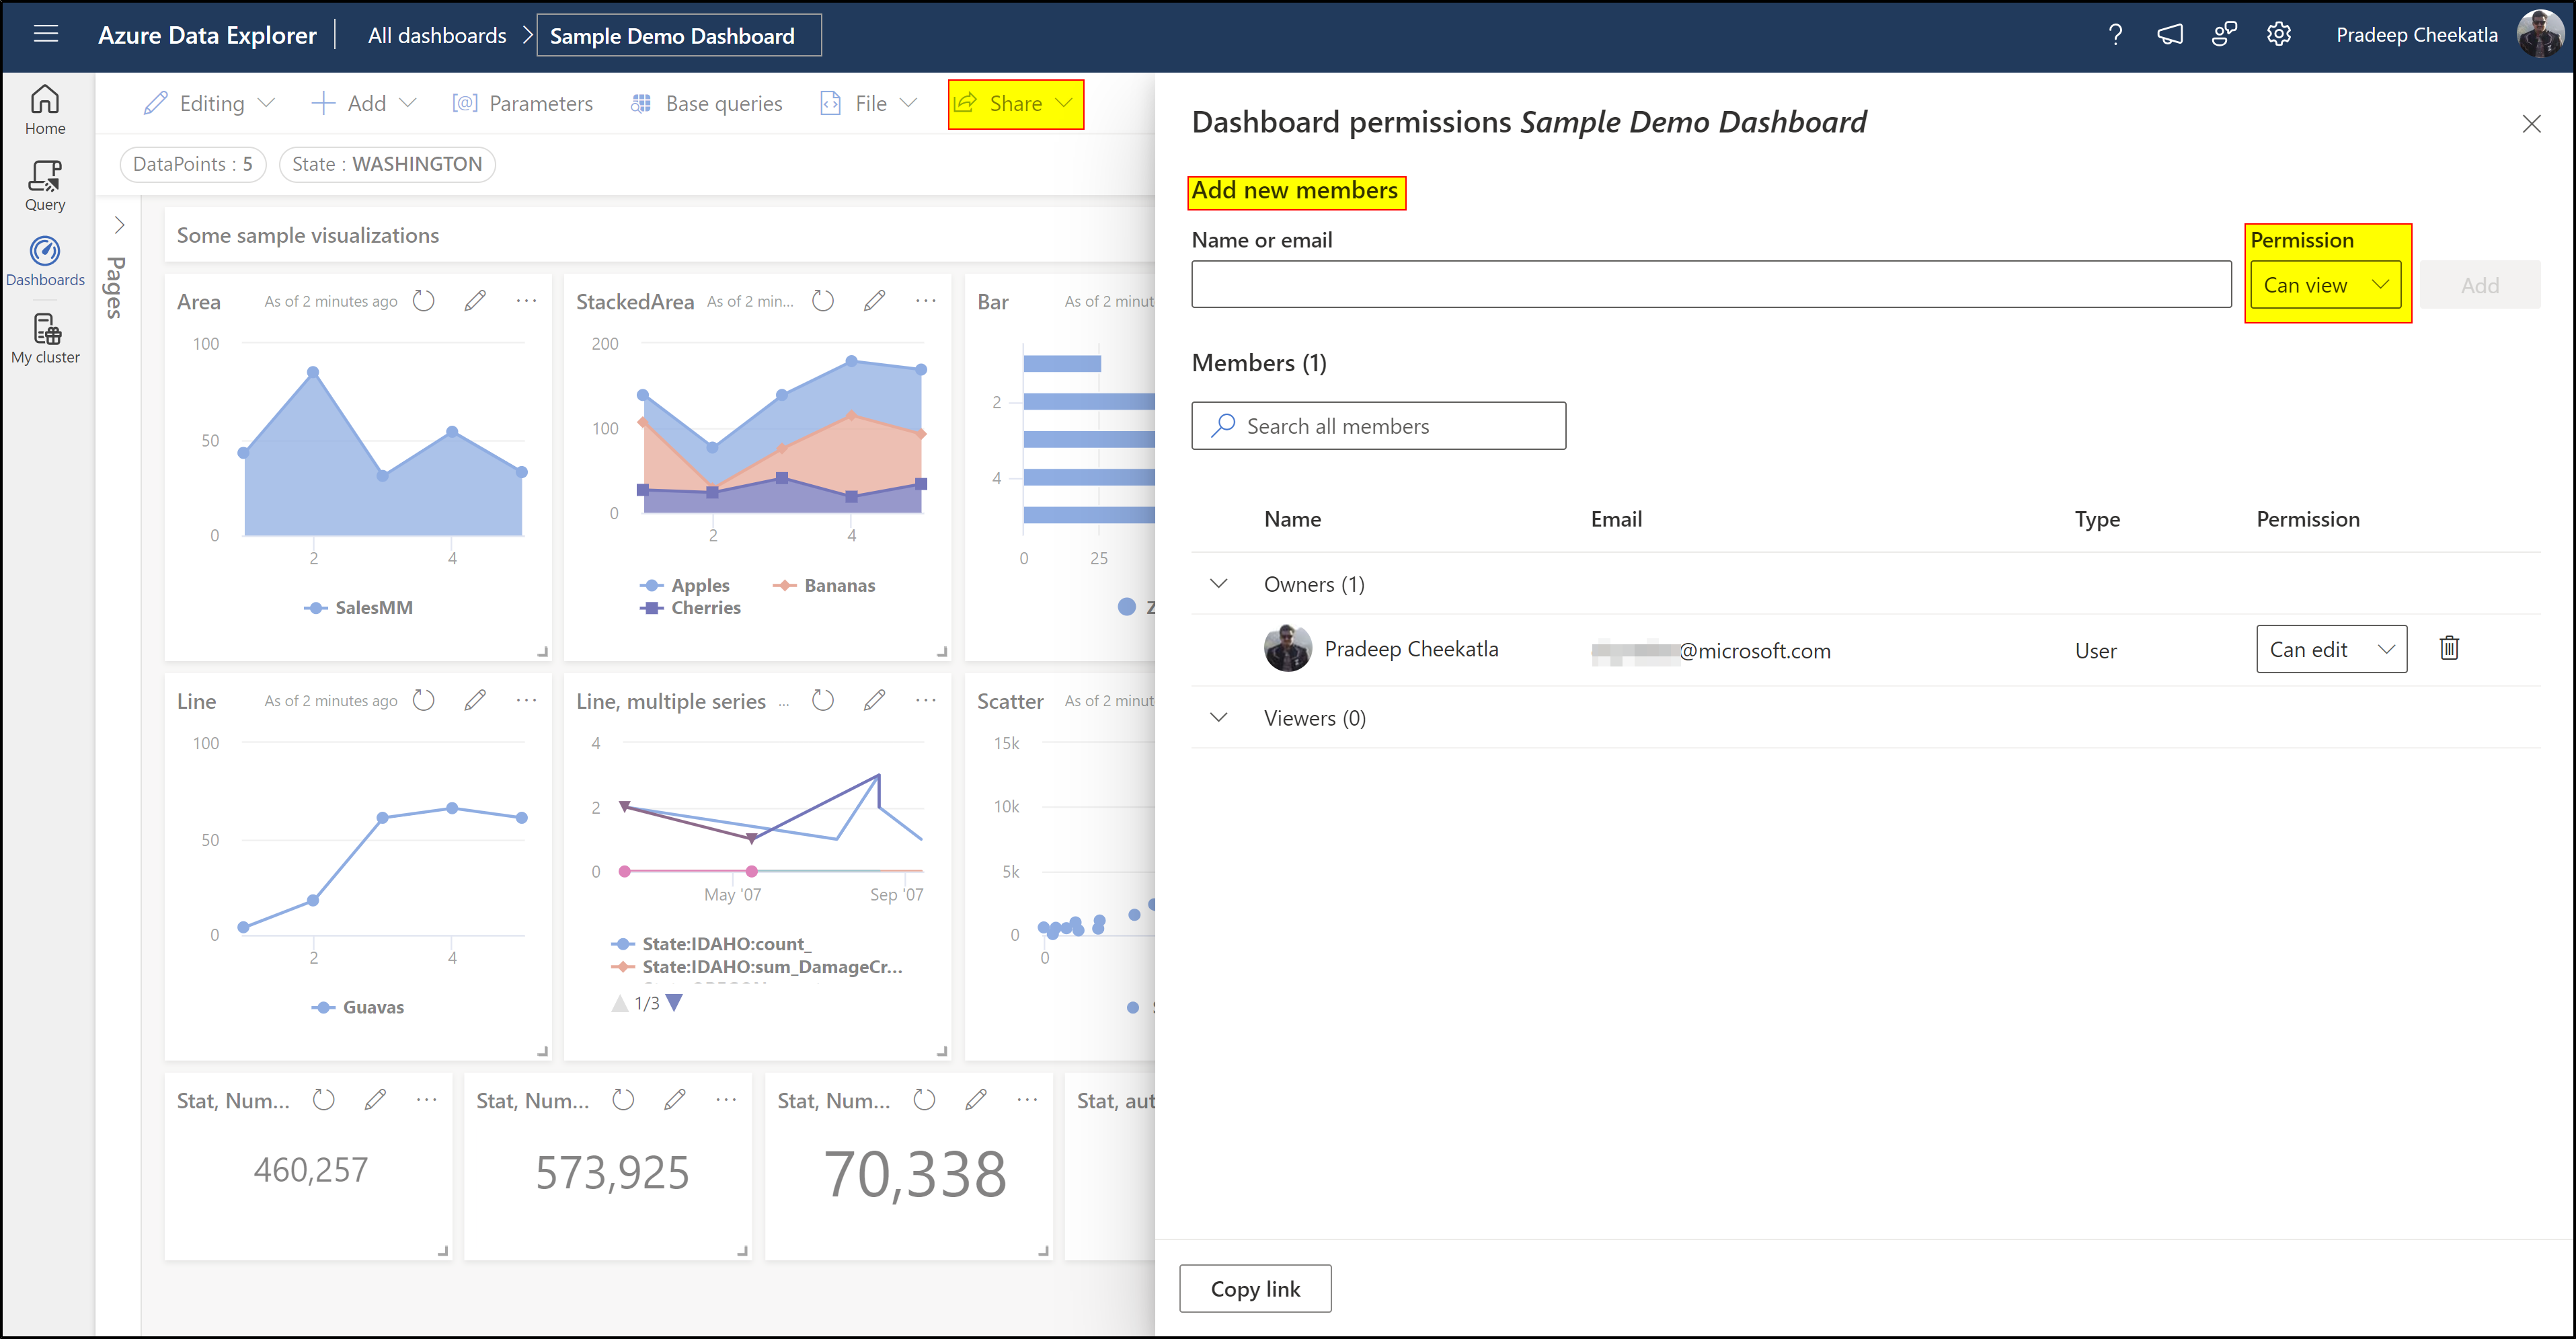Edit the Line chart tile
This screenshot has height=1339, width=2576.
coord(475,701)
